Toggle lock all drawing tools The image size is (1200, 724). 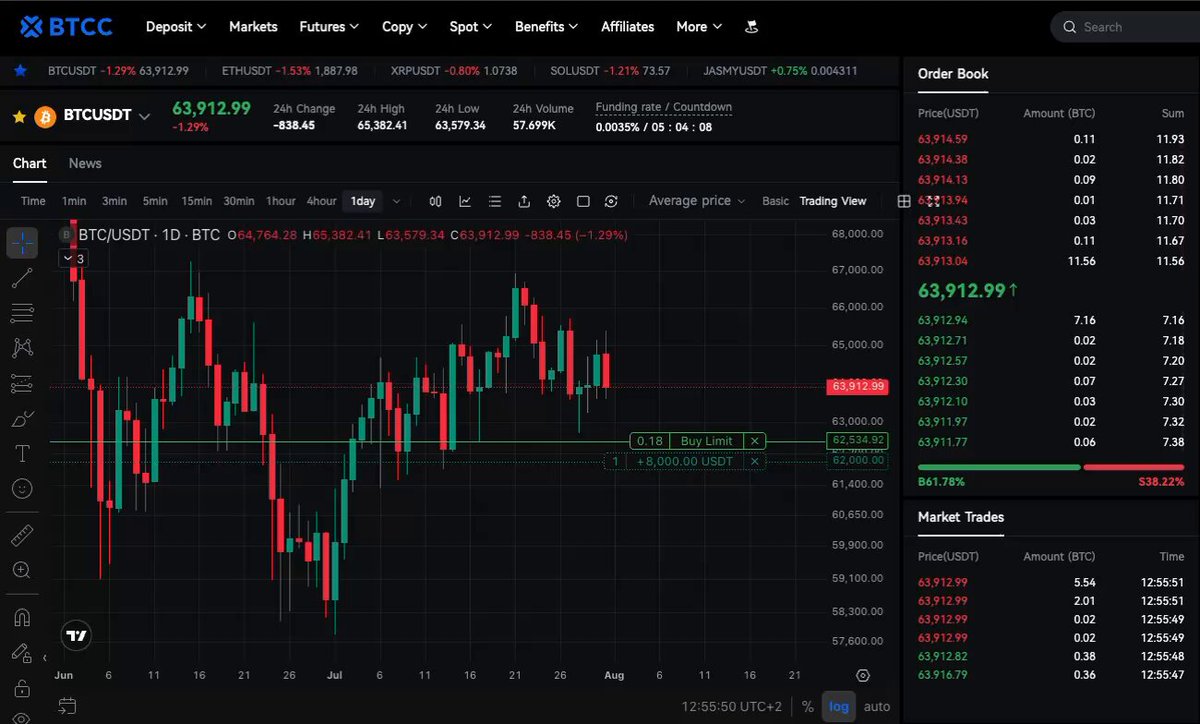point(22,688)
